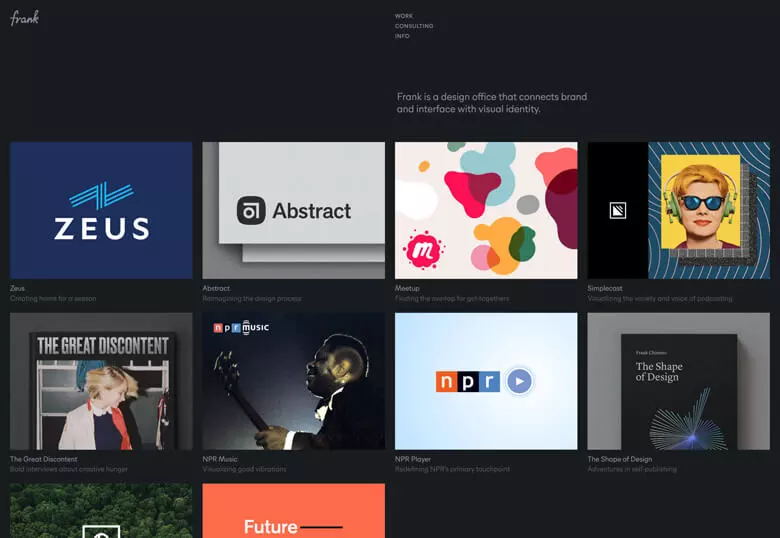The image size is (780, 538).
Task: Click The Shape of Design title link
Action: point(620,459)
